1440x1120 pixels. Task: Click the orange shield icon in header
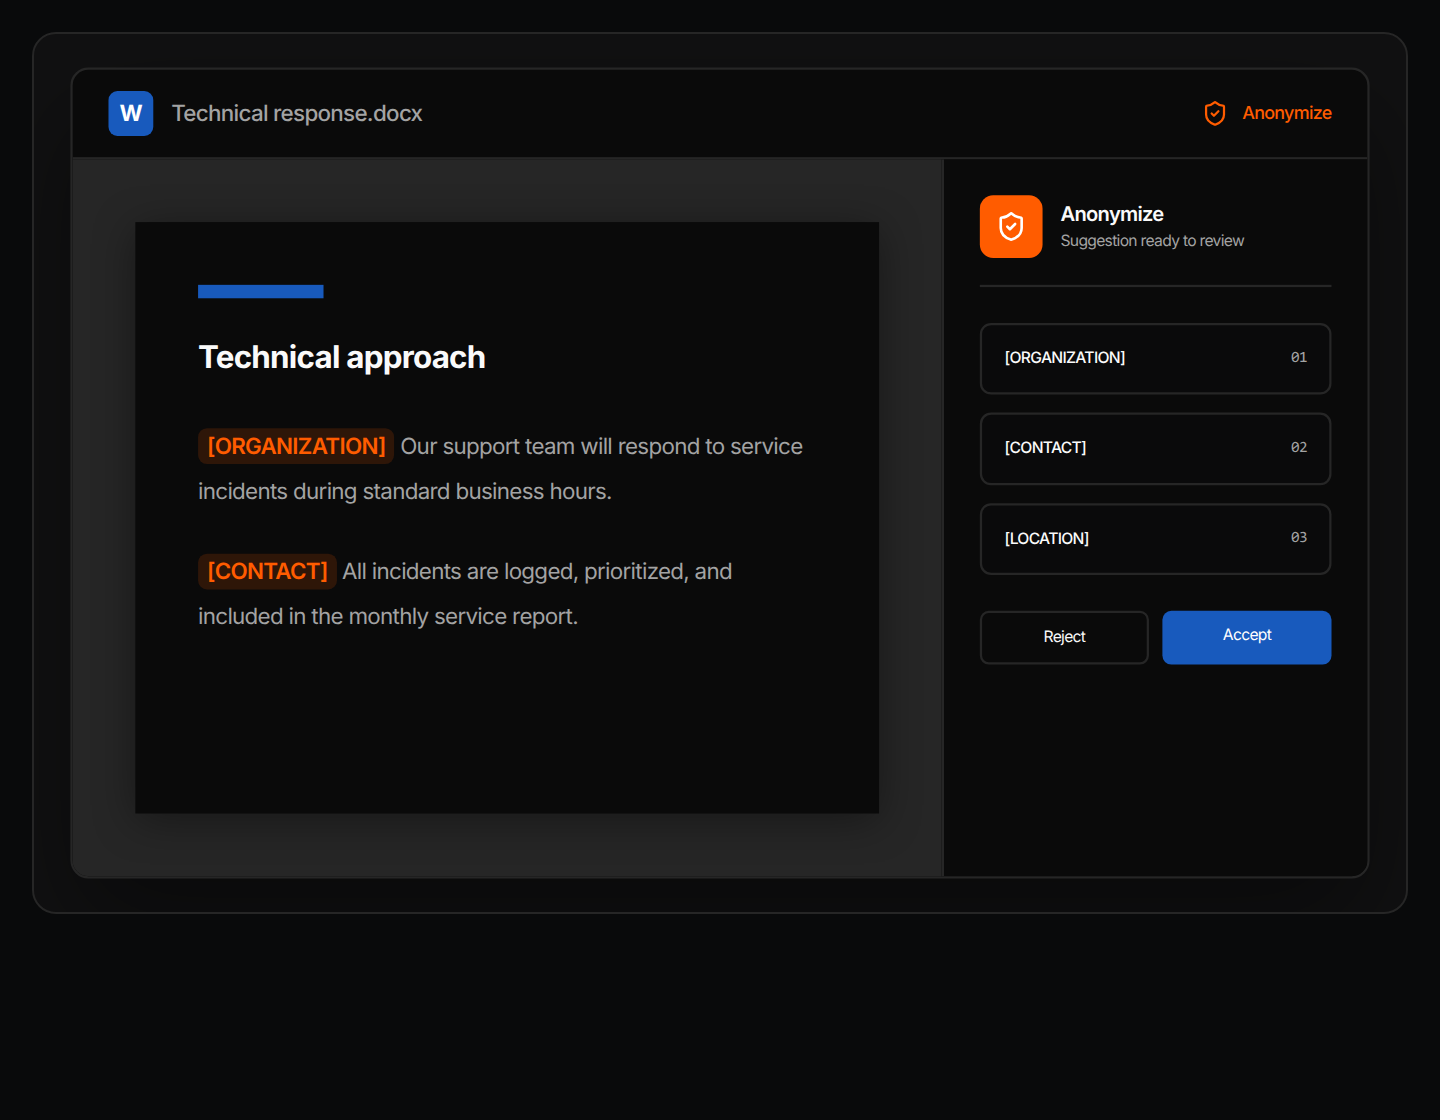click(x=1215, y=113)
